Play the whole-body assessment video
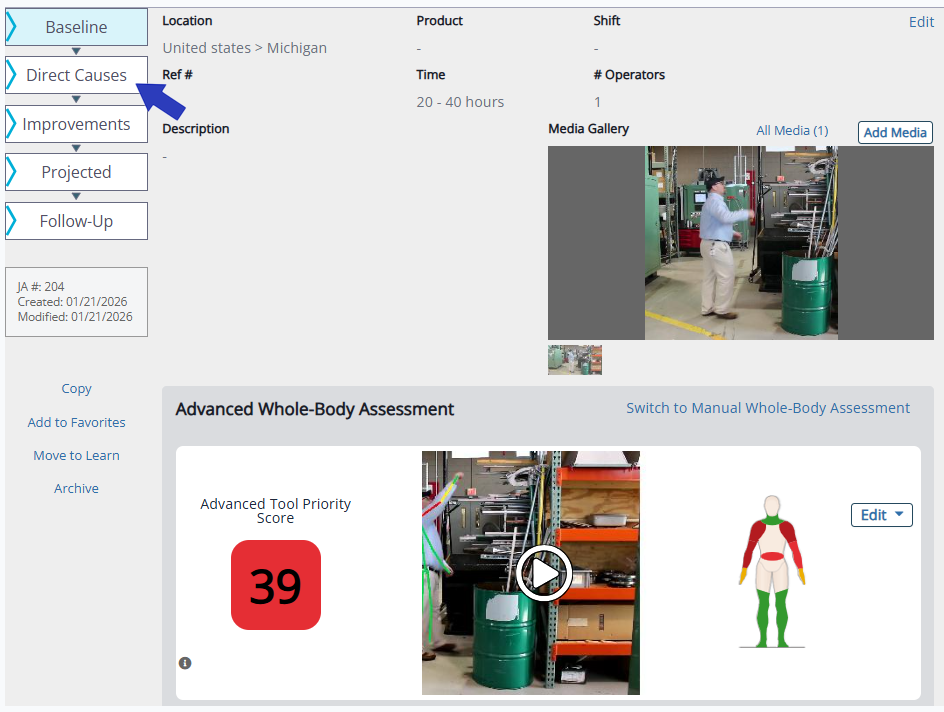Screen dimensions: 944x712 (x=543, y=573)
